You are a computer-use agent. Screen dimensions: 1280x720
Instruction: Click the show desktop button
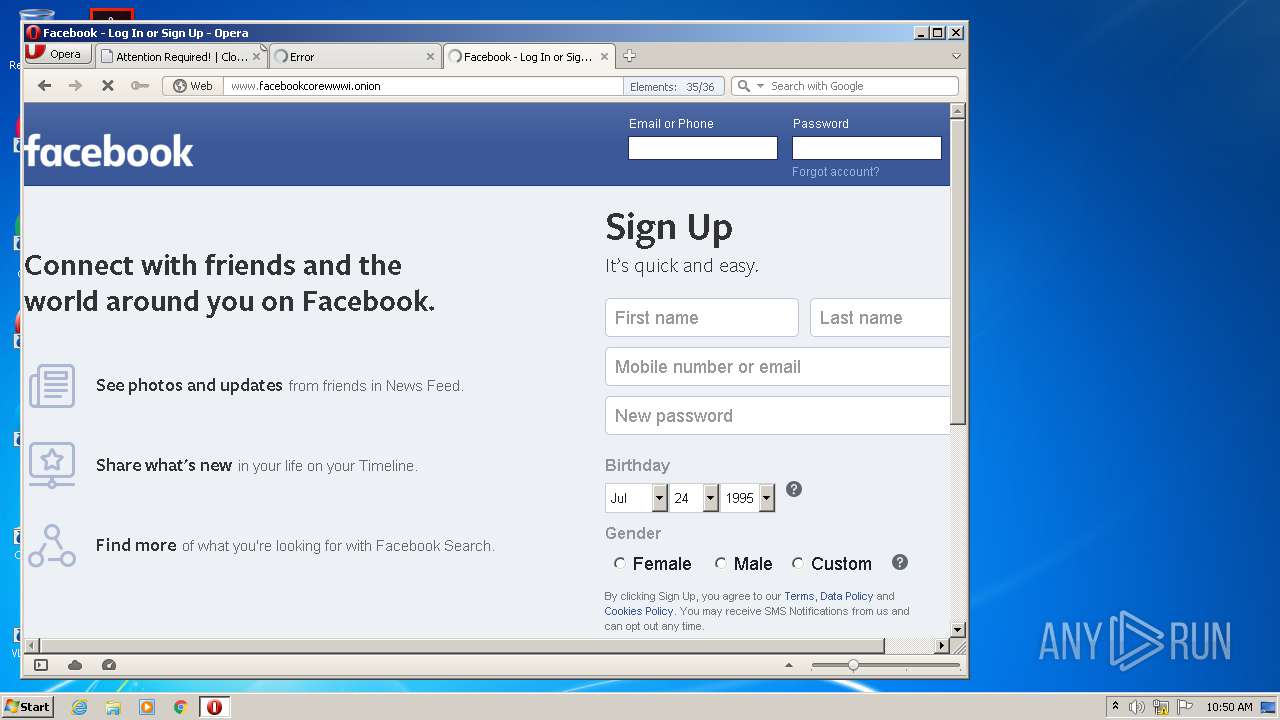point(1268,707)
